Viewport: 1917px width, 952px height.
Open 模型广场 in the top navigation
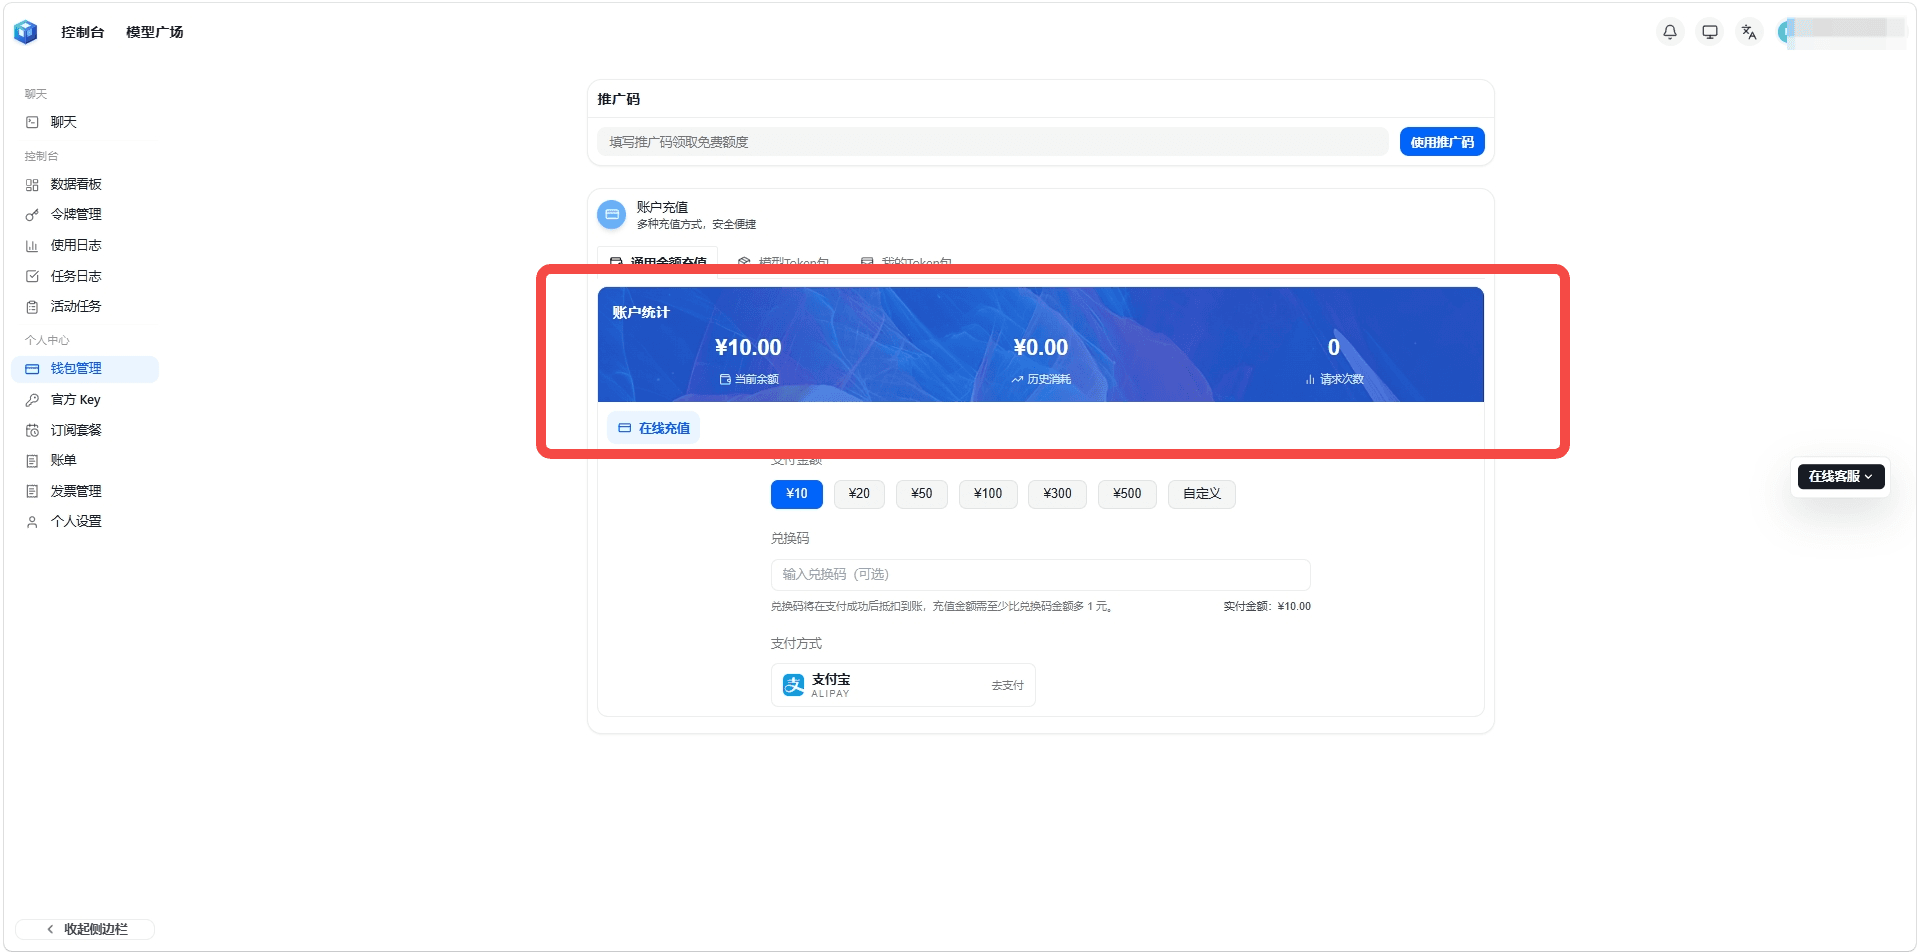[154, 32]
